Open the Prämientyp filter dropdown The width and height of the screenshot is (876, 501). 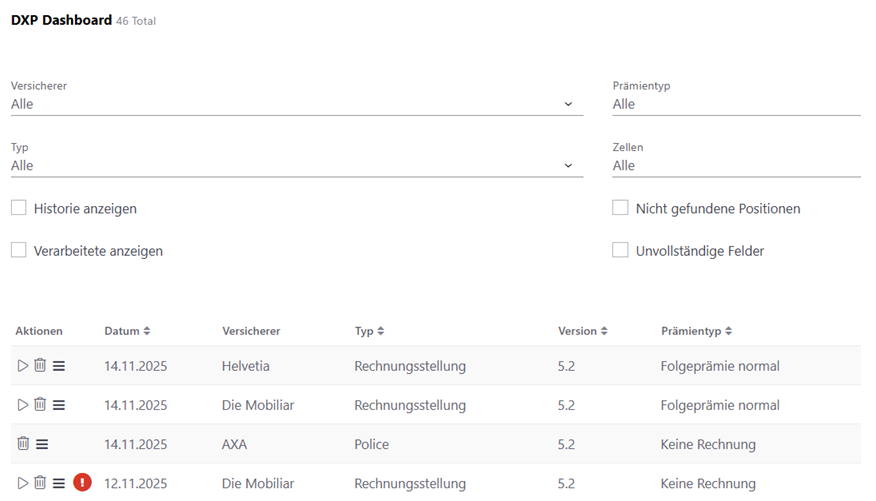735,104
